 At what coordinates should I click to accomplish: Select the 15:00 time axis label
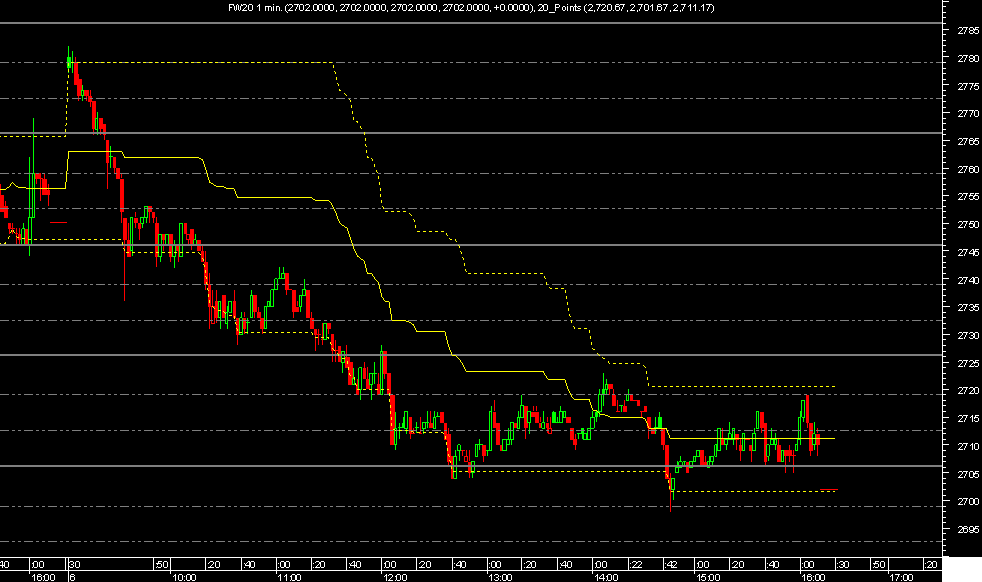coord(708,577)
